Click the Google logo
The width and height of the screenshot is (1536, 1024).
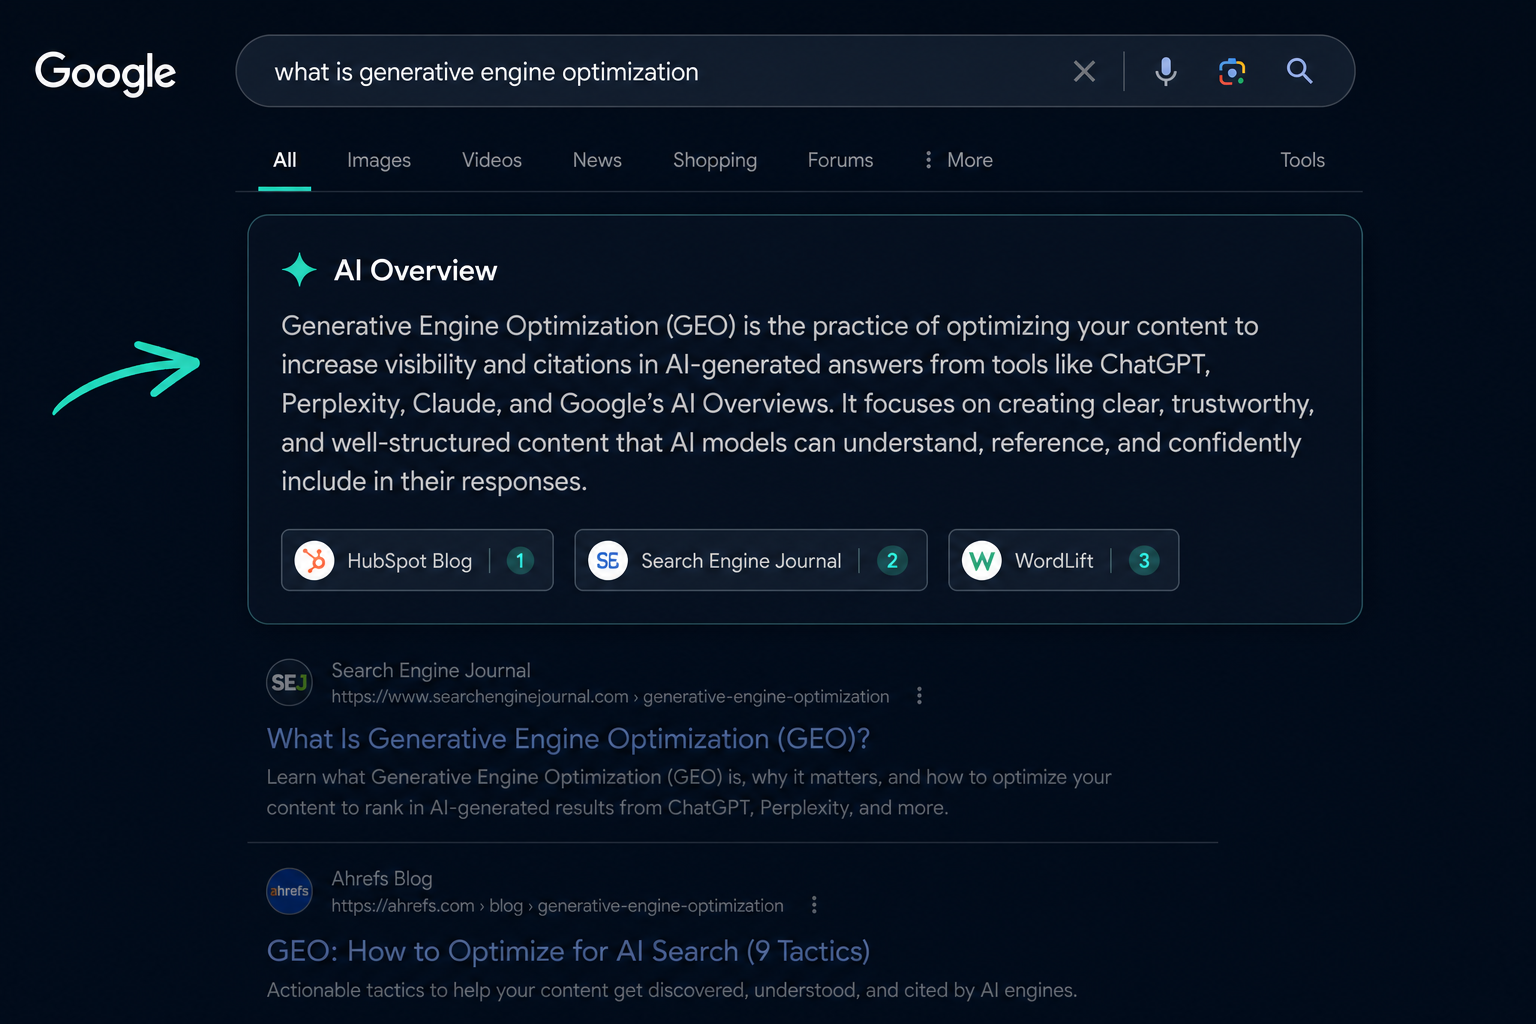tap(105, 73)
